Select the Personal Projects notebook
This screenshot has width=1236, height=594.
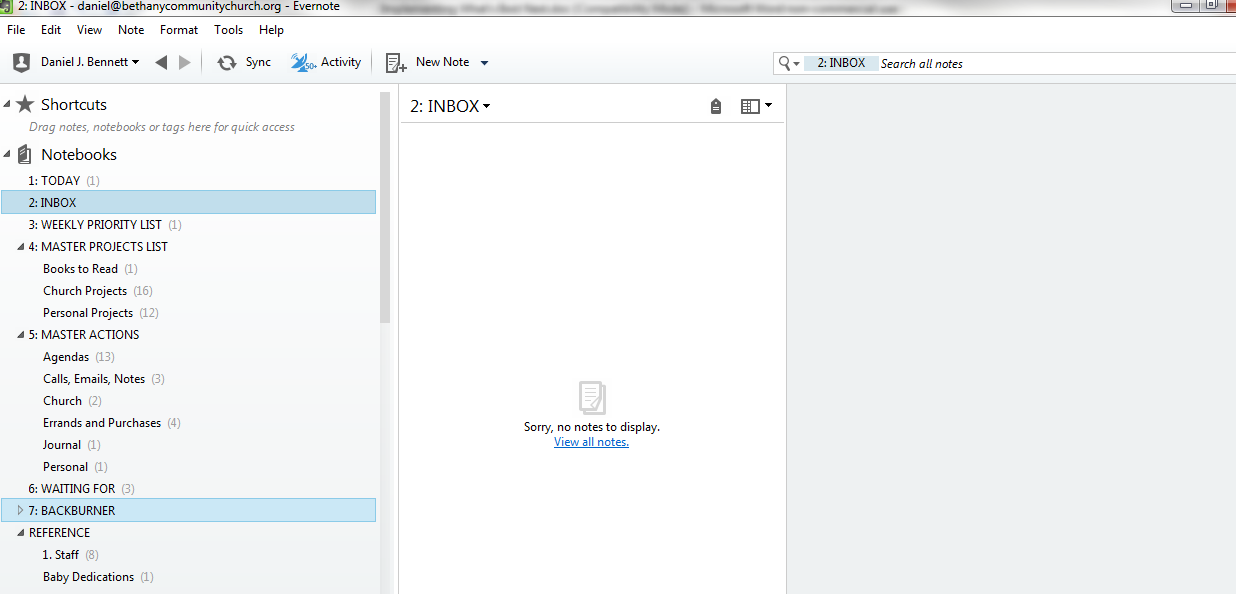[x=189, y=313]
